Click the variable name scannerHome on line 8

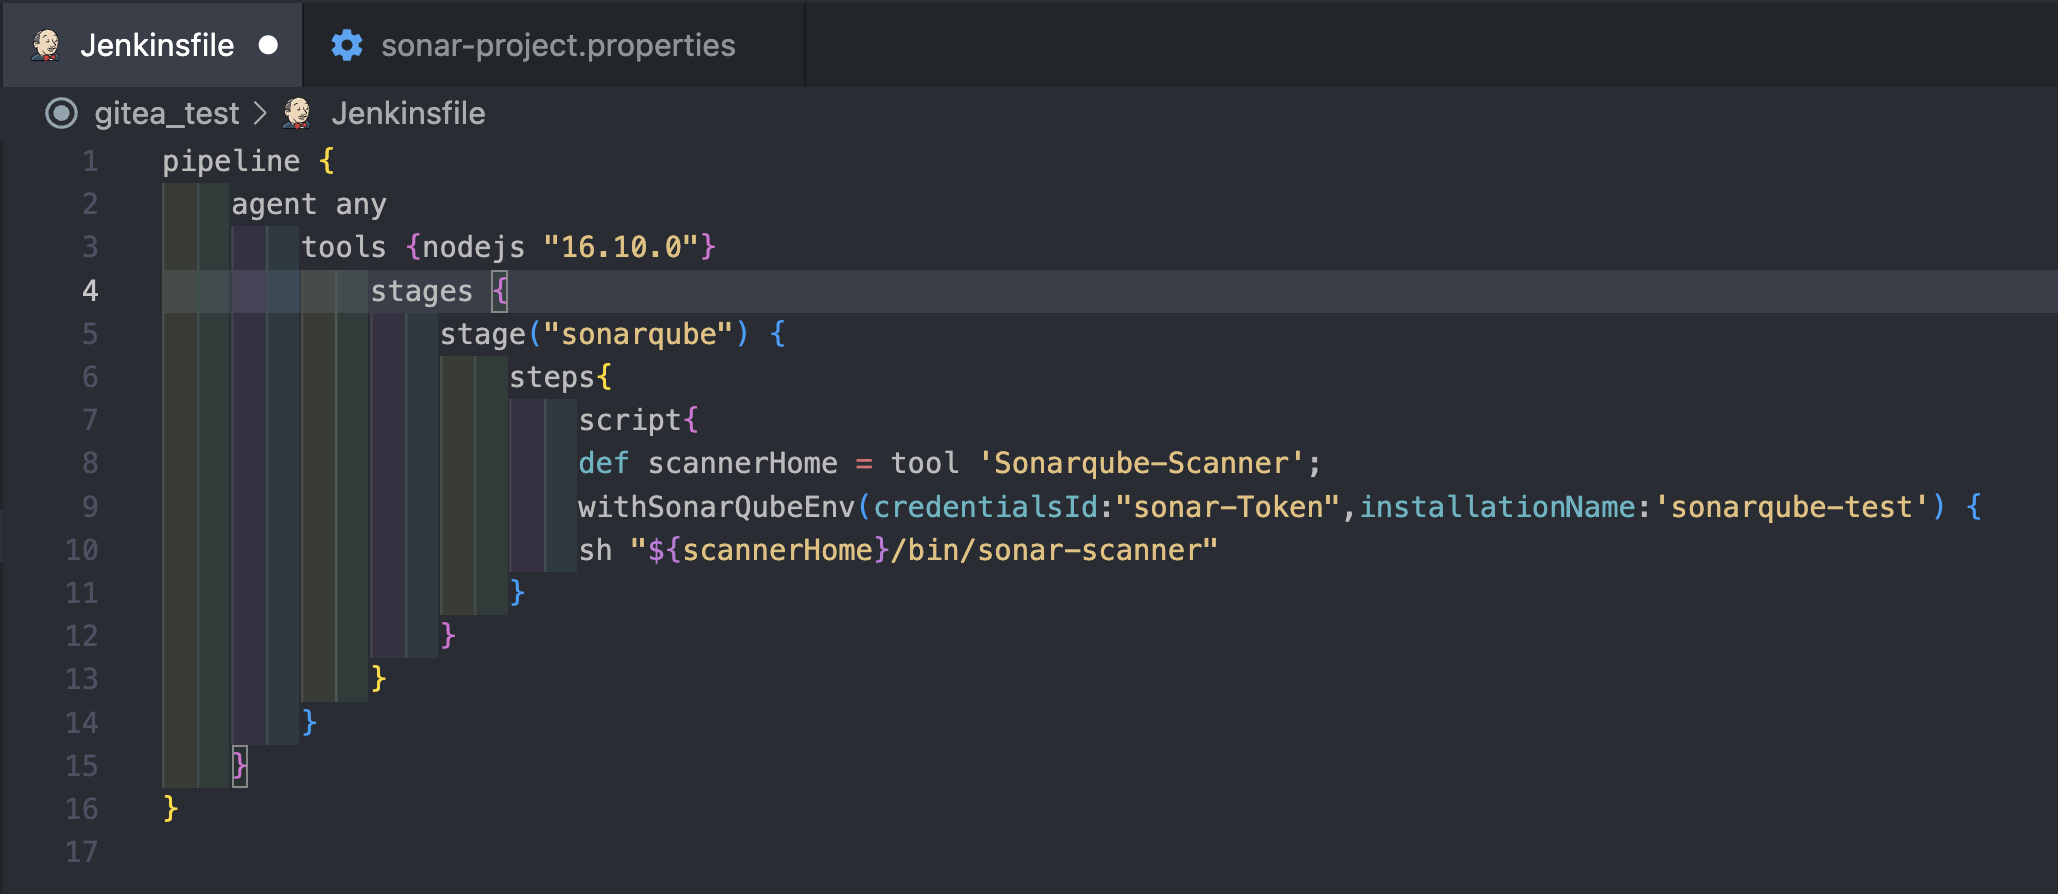click(x=742, y=463)
